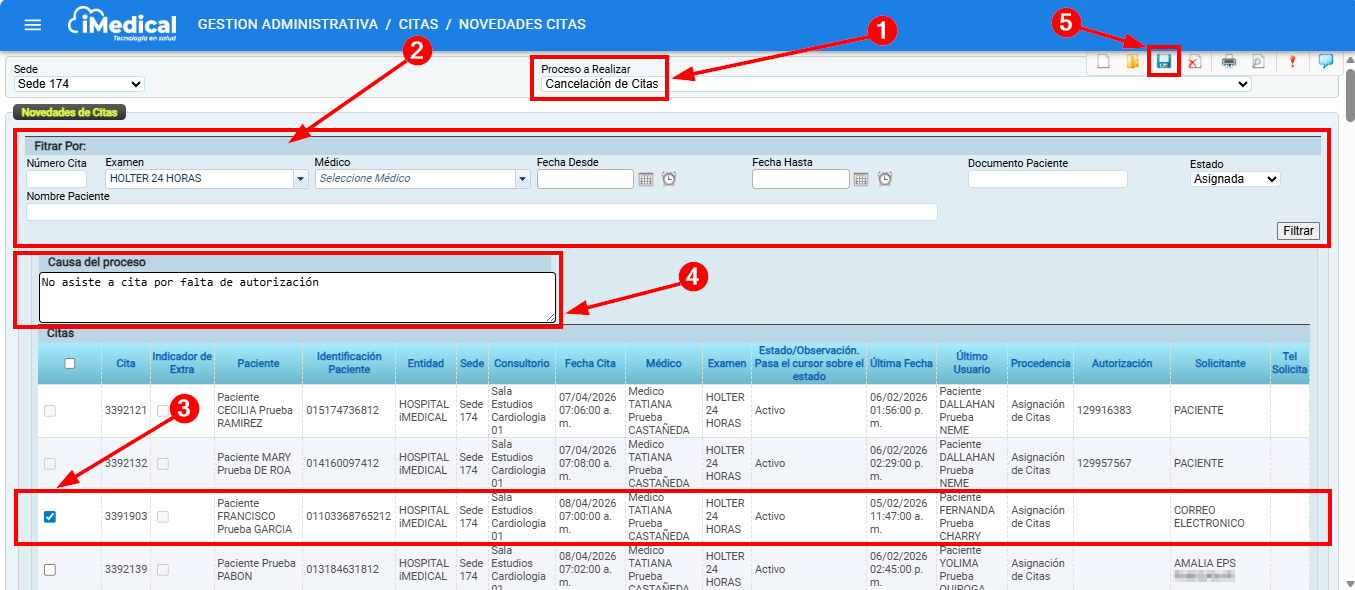Open the hamburger navigation menu
Image resolution: width=1355 pixels, height=590 pixels.
coord(33,25)
